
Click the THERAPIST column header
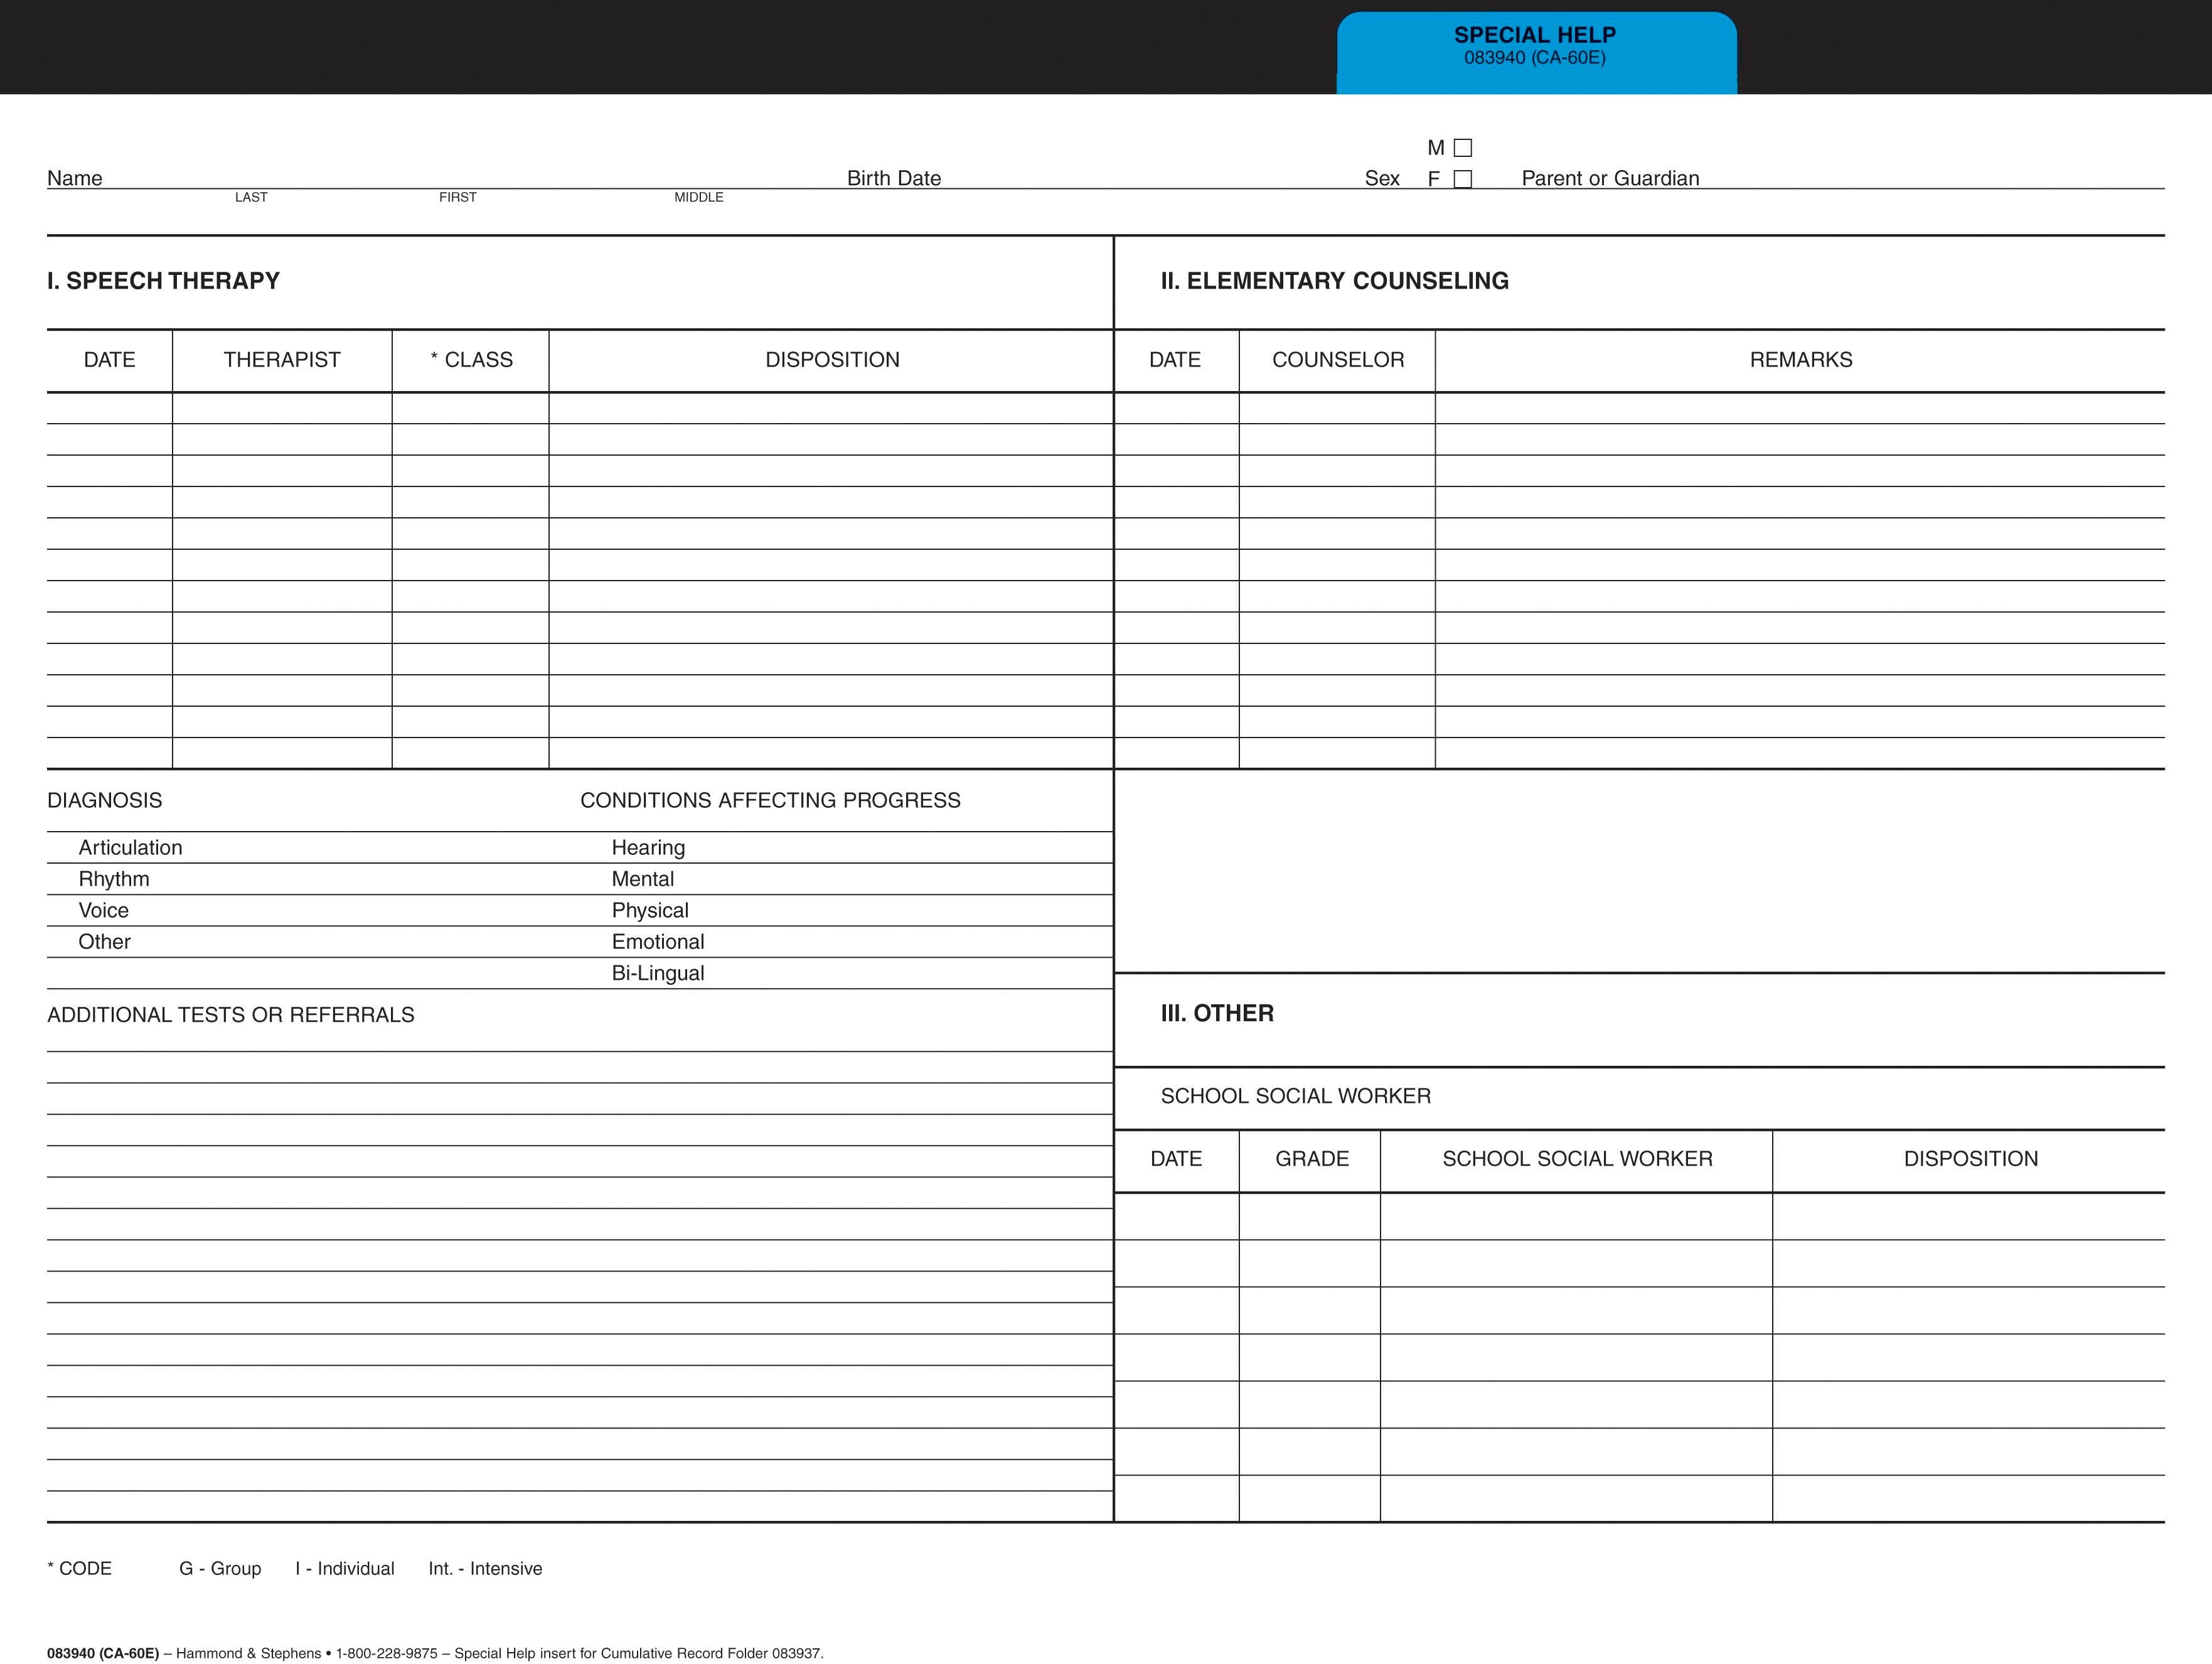pos(282,360)
